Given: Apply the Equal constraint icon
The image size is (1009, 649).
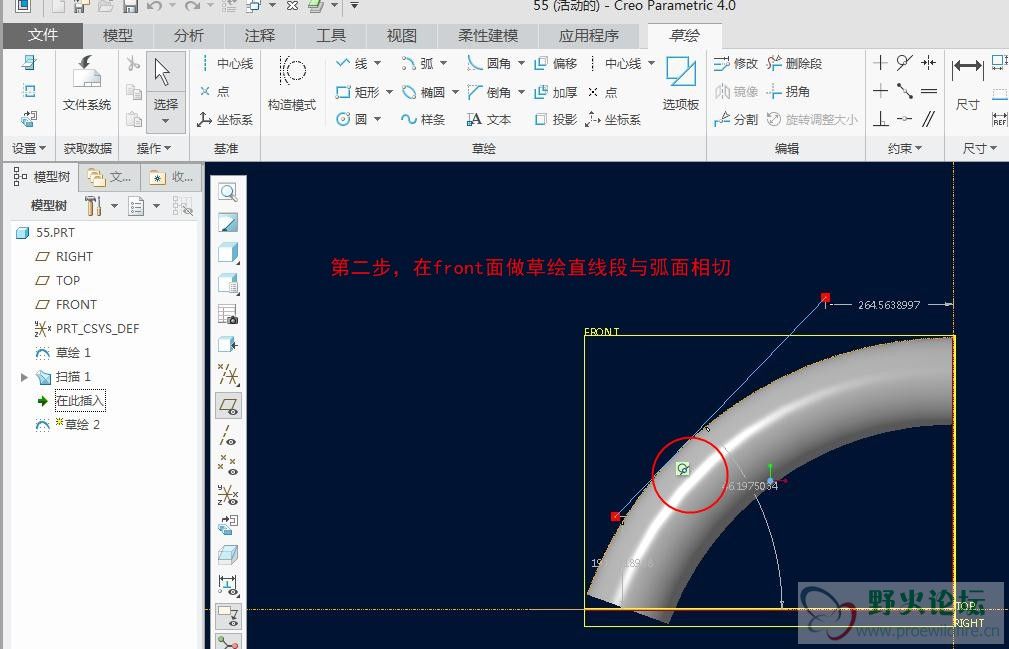Looking at the screenshot, I should pyautogui.click(x=929, y=91).
